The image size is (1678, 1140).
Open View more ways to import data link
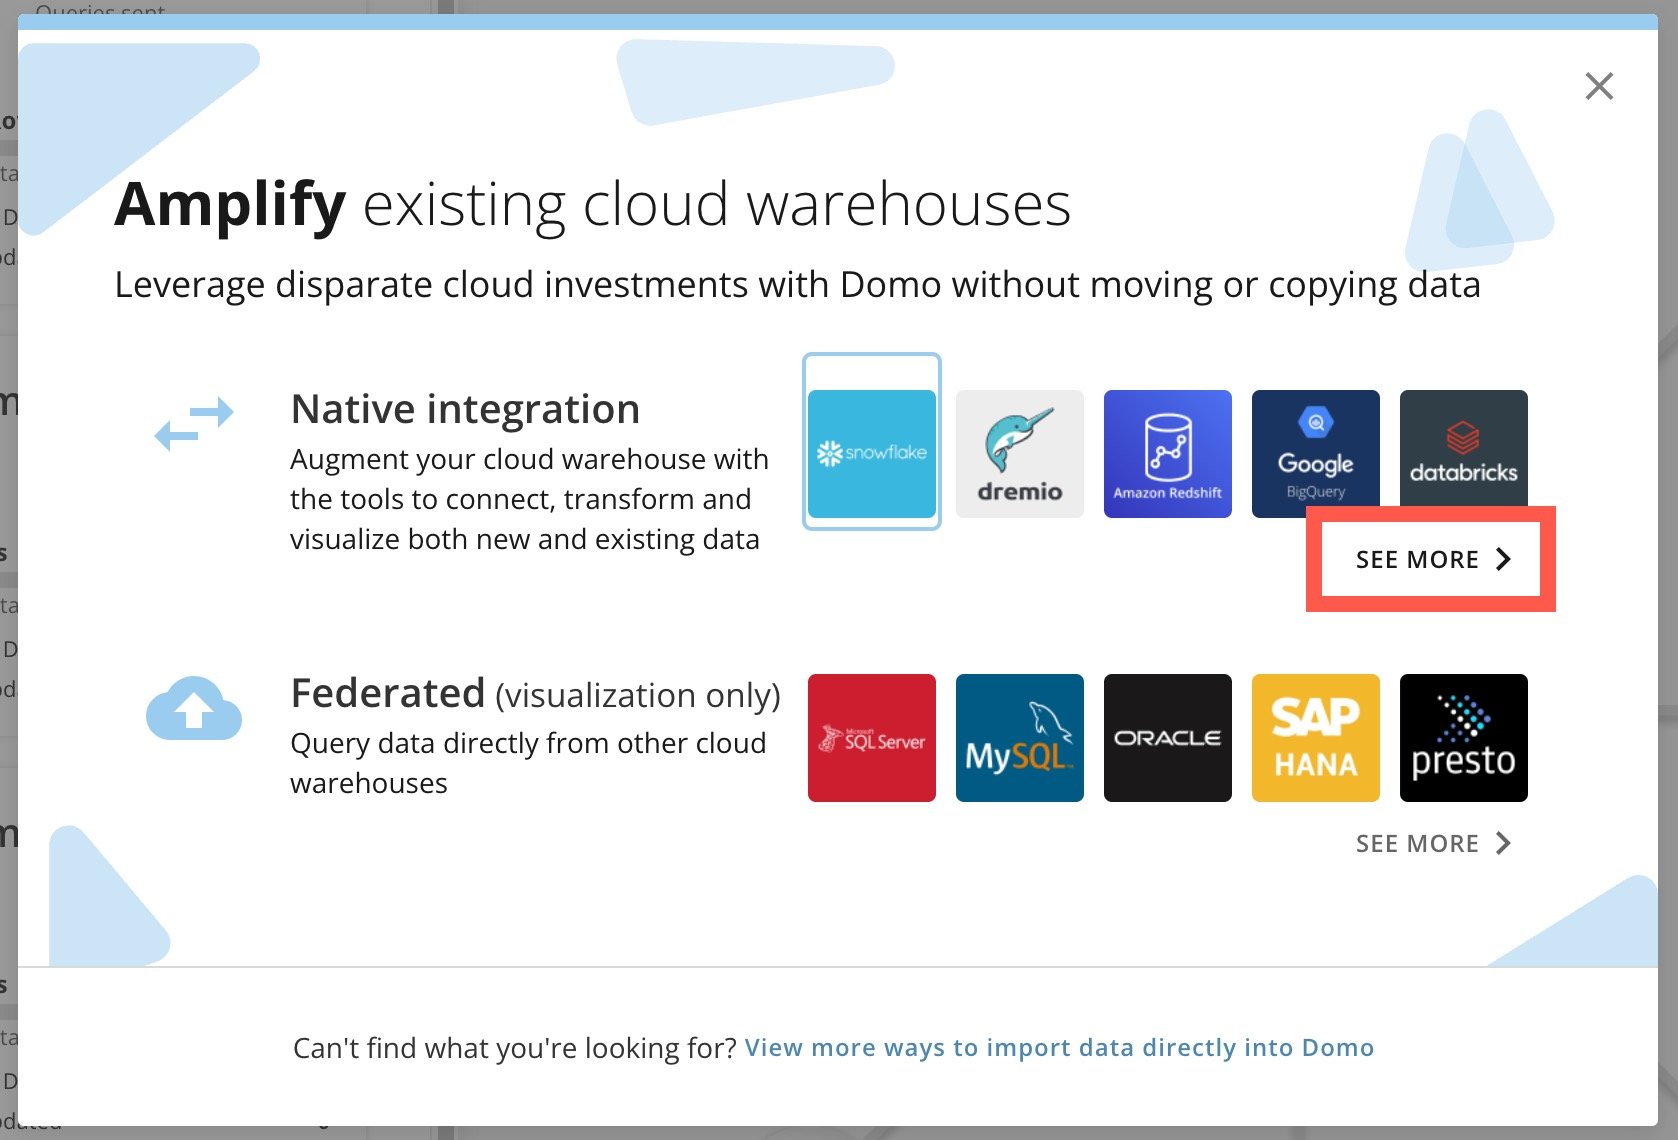pos(1059,1047)
